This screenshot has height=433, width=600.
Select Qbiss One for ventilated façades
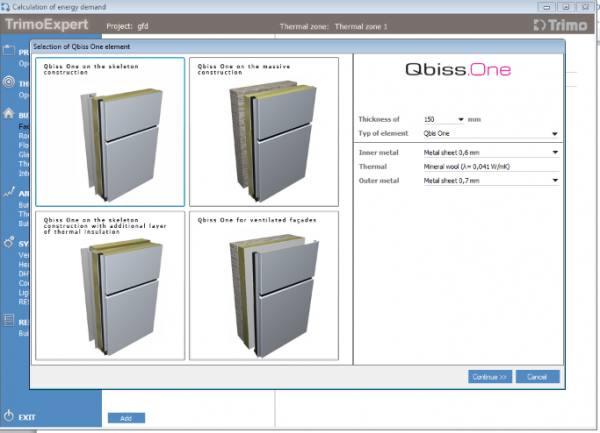(264, 286)
